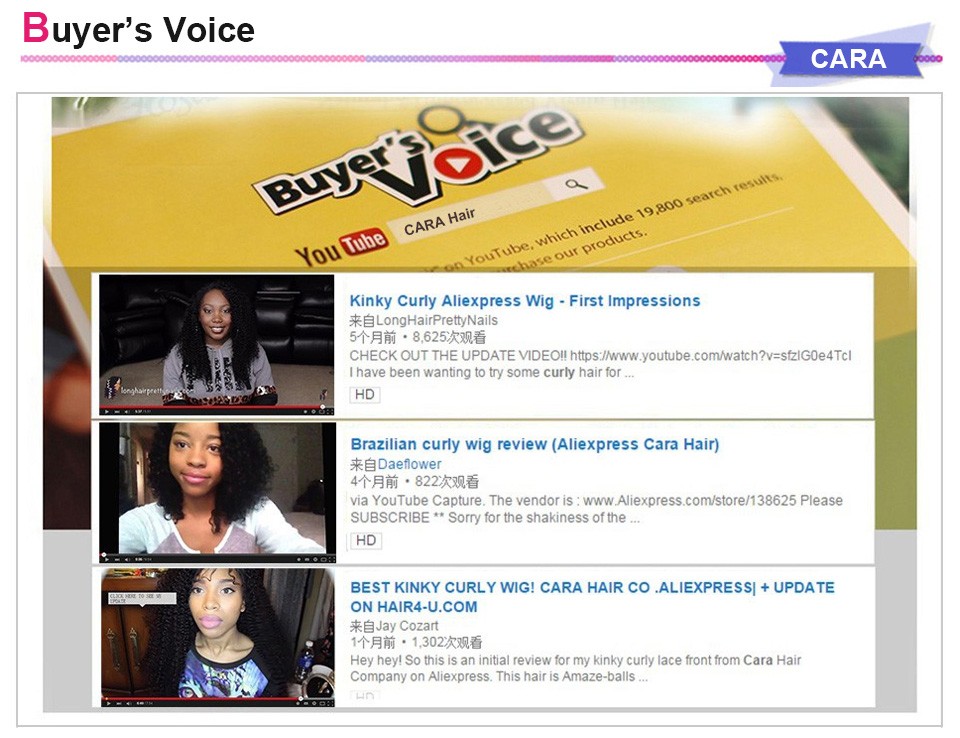
Task: Click the HD badge under Daeflower's video
Action: click(366, 541)
